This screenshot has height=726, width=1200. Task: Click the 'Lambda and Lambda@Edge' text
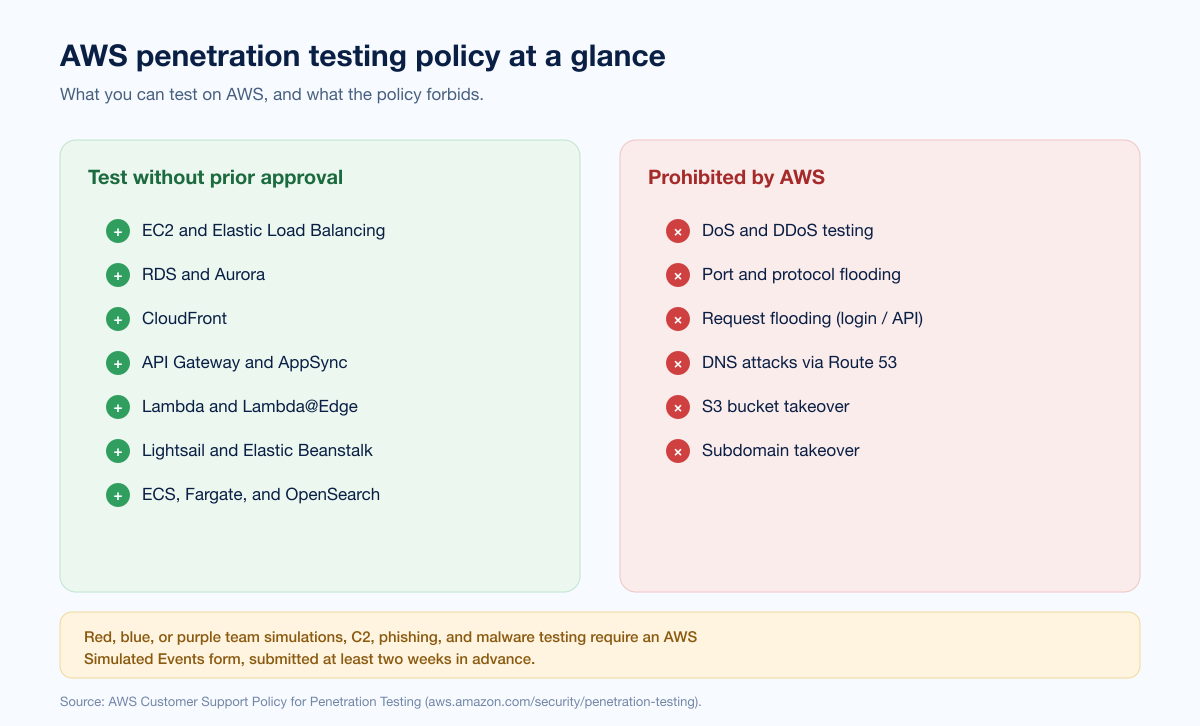(249, 406)
